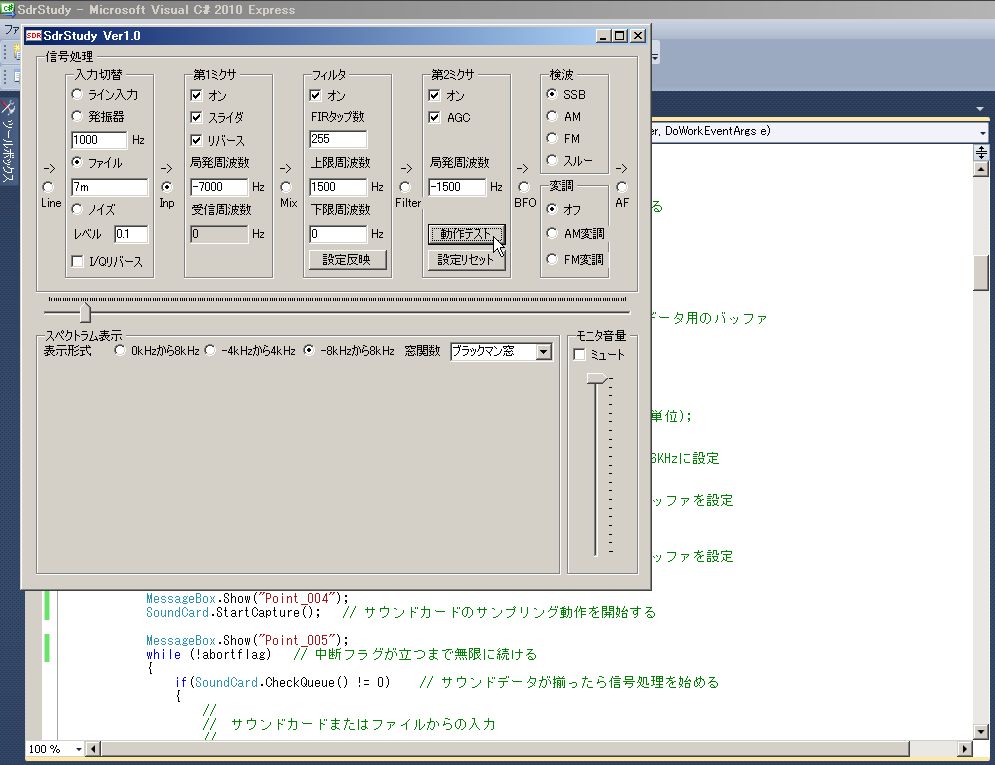Click editor horizontal scrollbar right arrow
The height and width of the screenshot is (765, 995).
pos(965,749)
